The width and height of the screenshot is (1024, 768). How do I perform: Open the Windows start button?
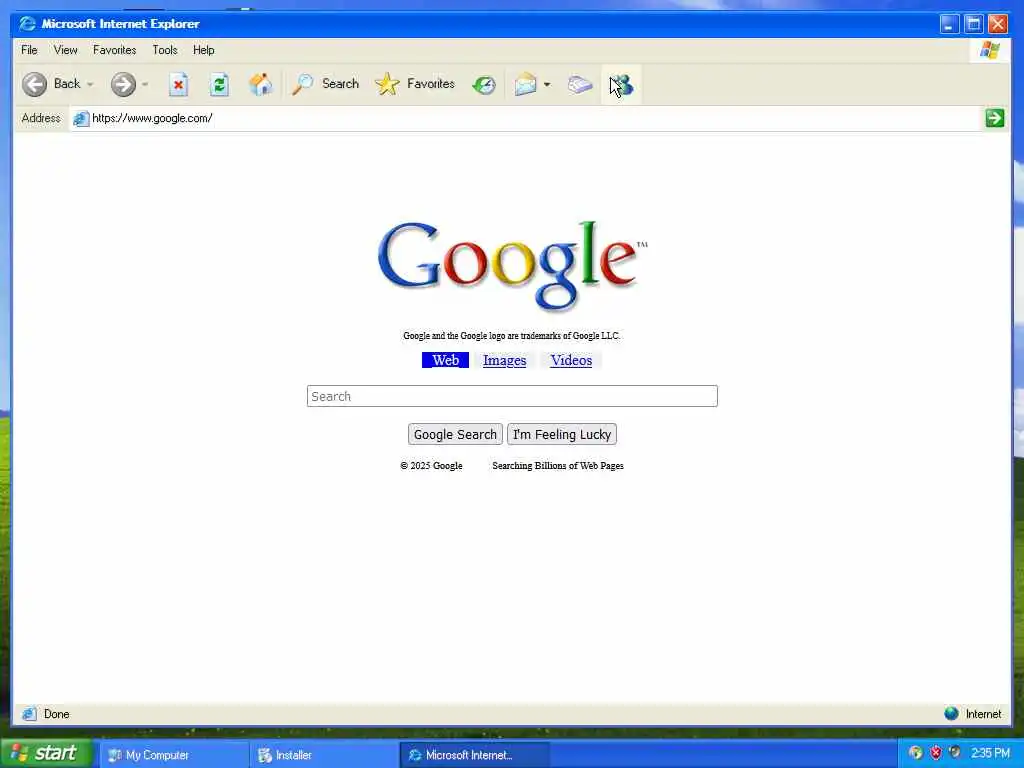click(46, 754)
